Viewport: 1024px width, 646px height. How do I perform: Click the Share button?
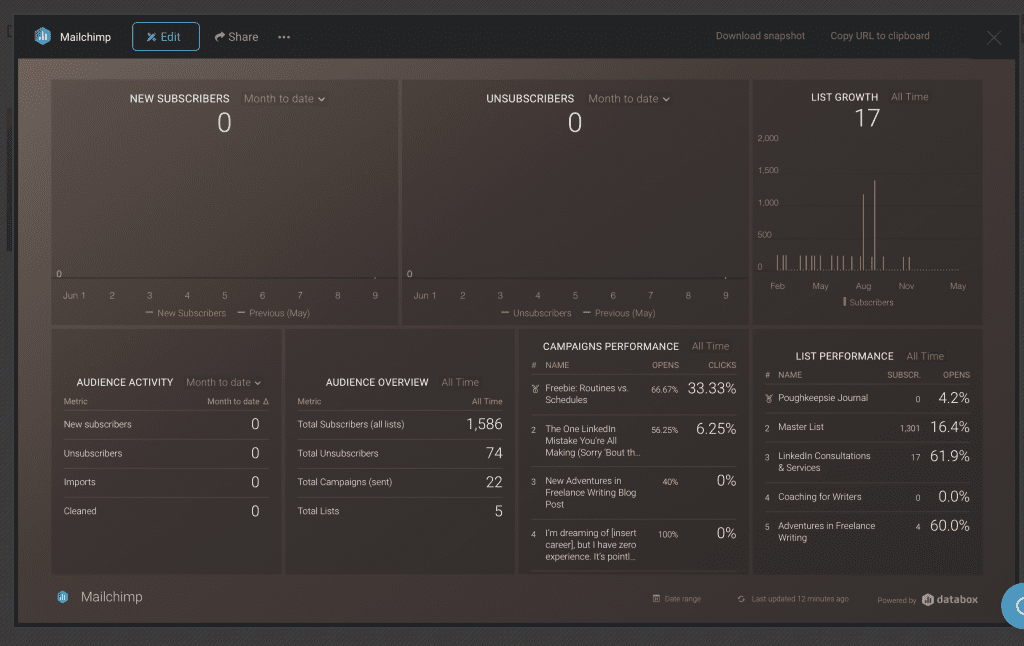236,36
